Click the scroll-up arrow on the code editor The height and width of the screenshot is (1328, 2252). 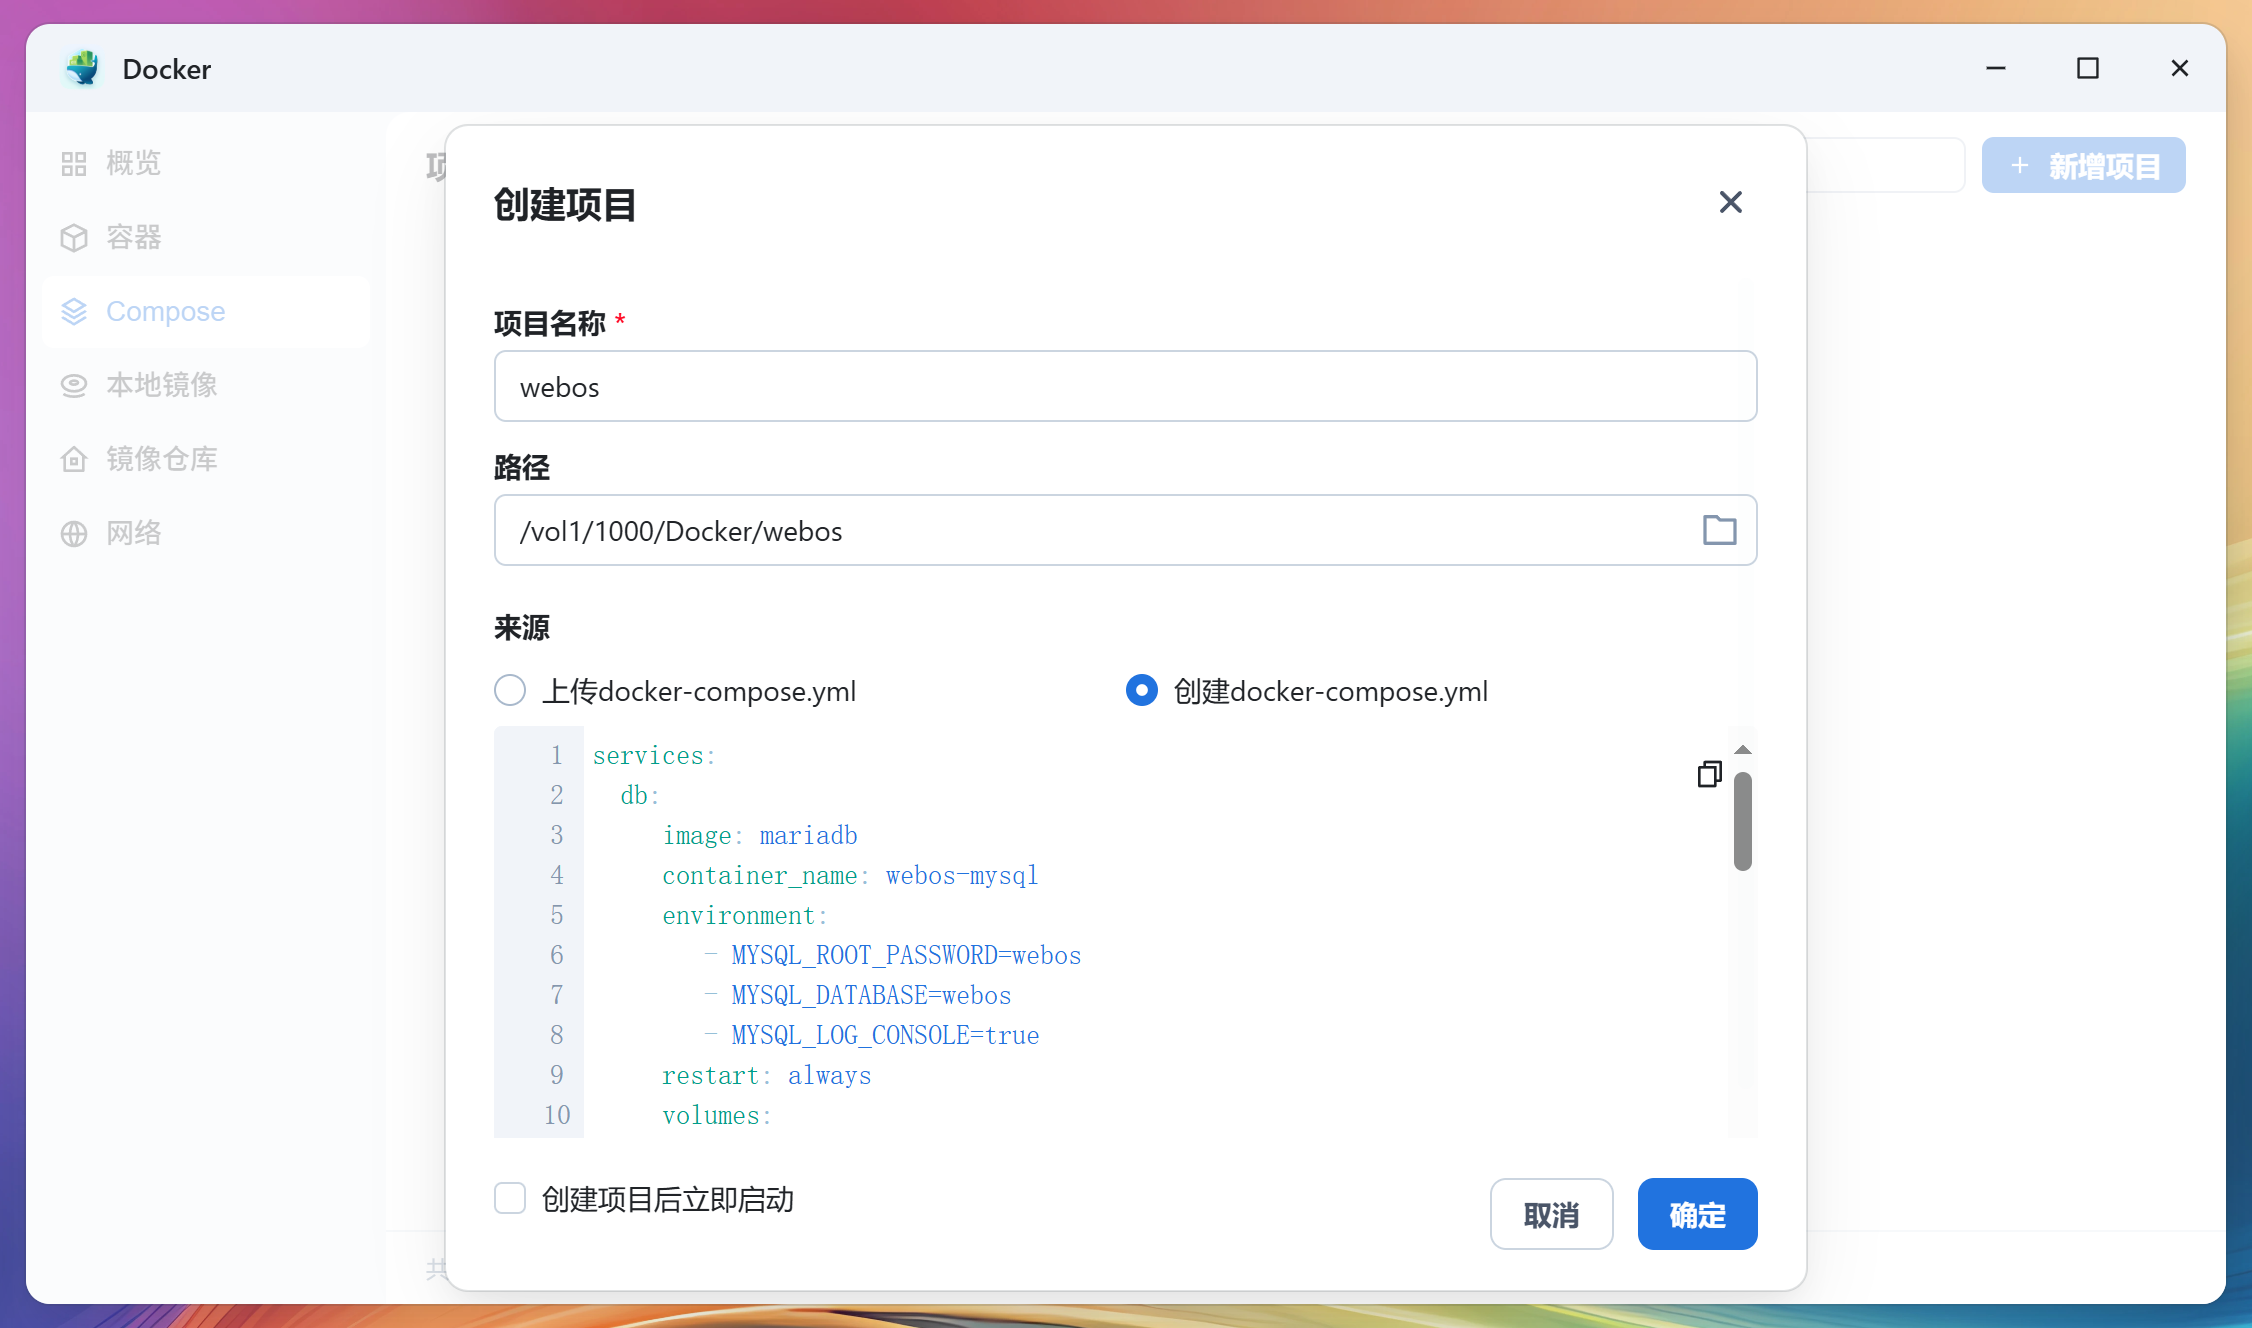coord(1743,749)
